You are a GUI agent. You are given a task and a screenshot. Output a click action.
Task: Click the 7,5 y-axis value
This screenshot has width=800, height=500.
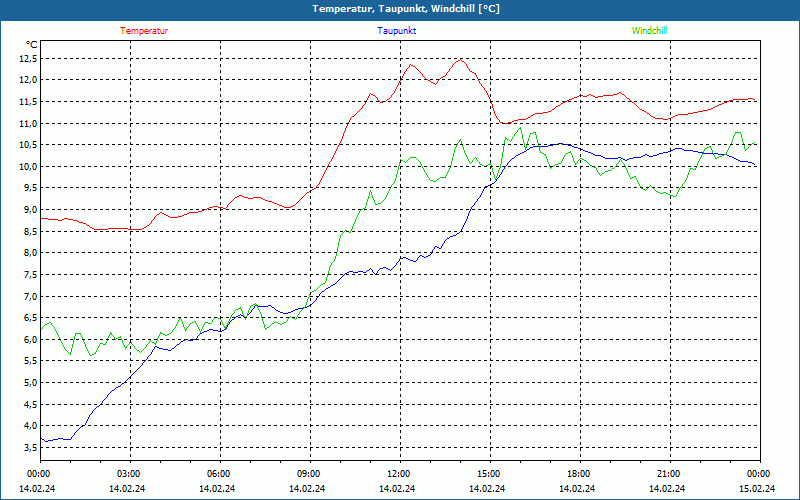31,274
